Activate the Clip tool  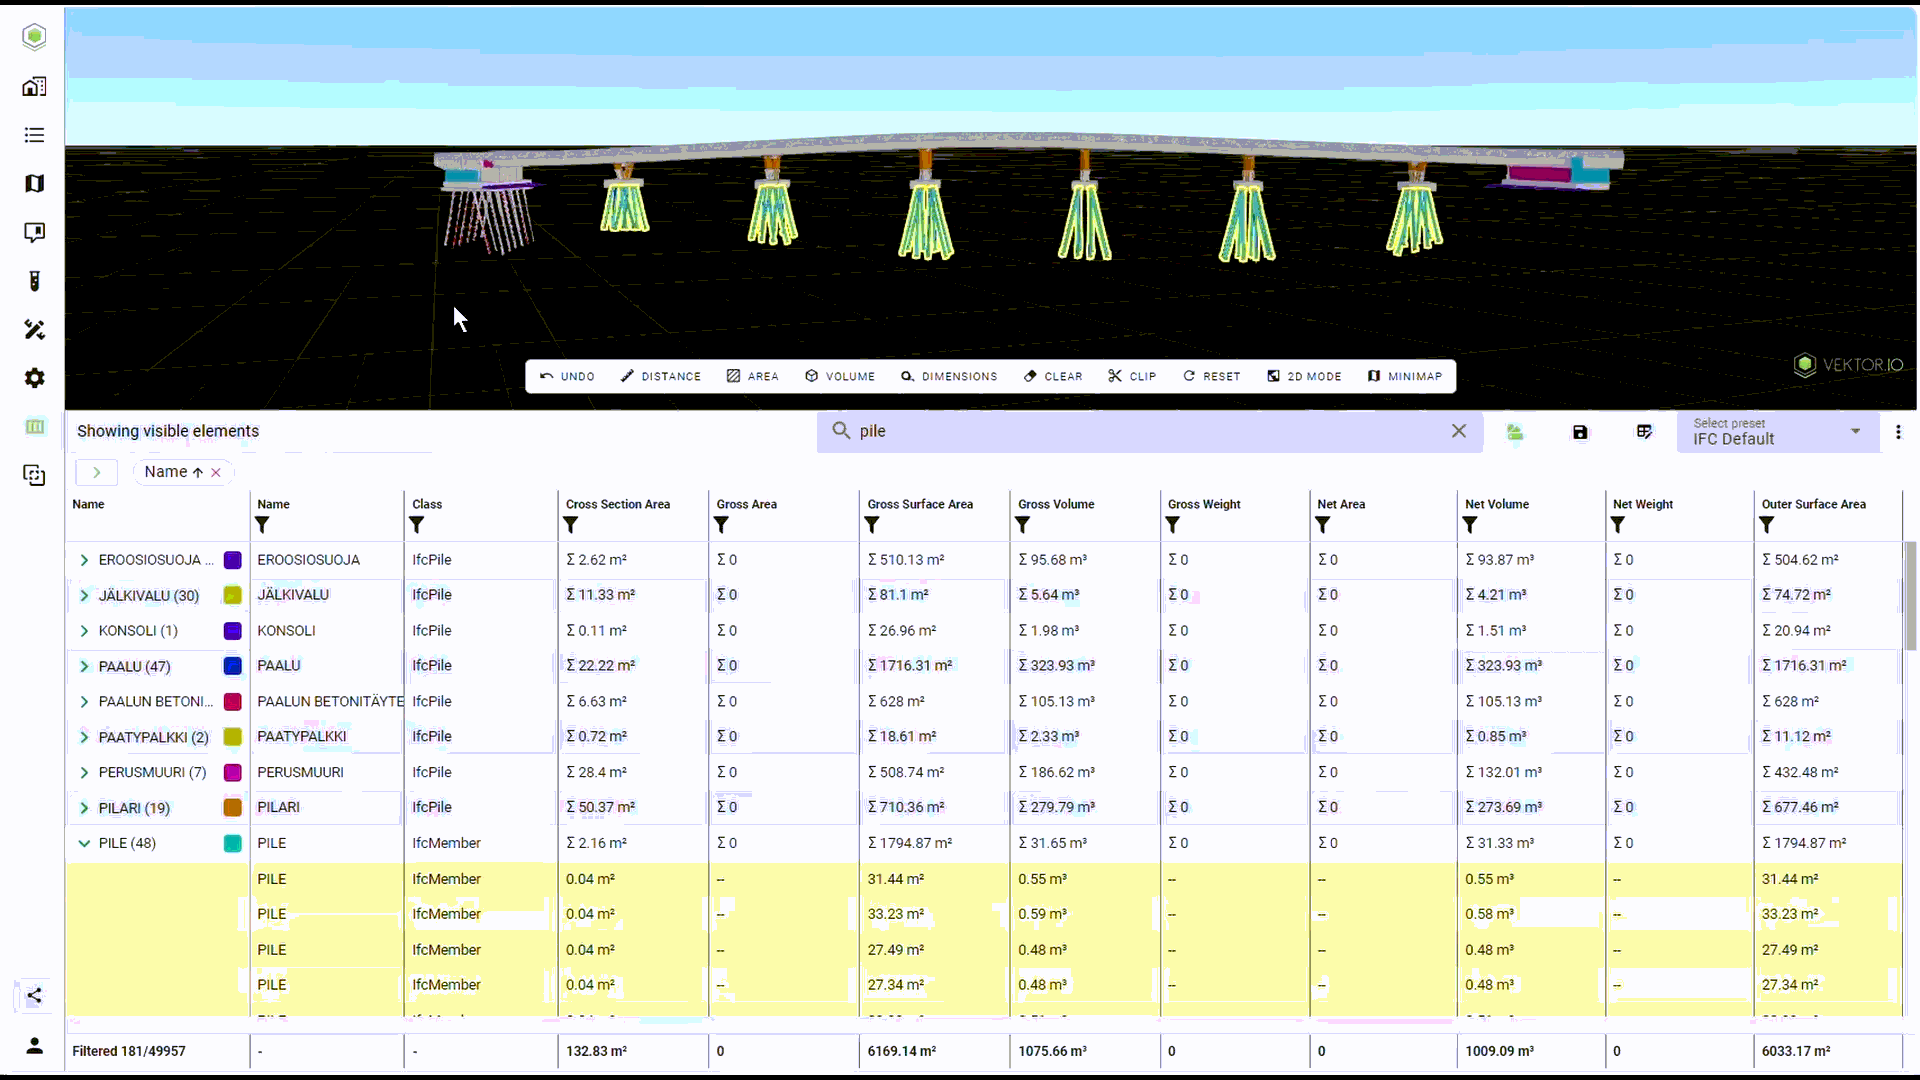tap(1132, 376)
